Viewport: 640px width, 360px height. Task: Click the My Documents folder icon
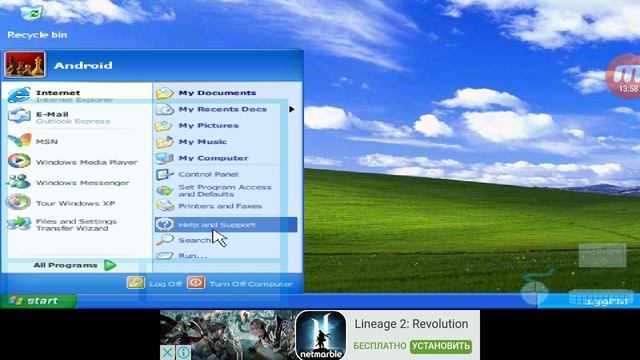tap(165, 93)
